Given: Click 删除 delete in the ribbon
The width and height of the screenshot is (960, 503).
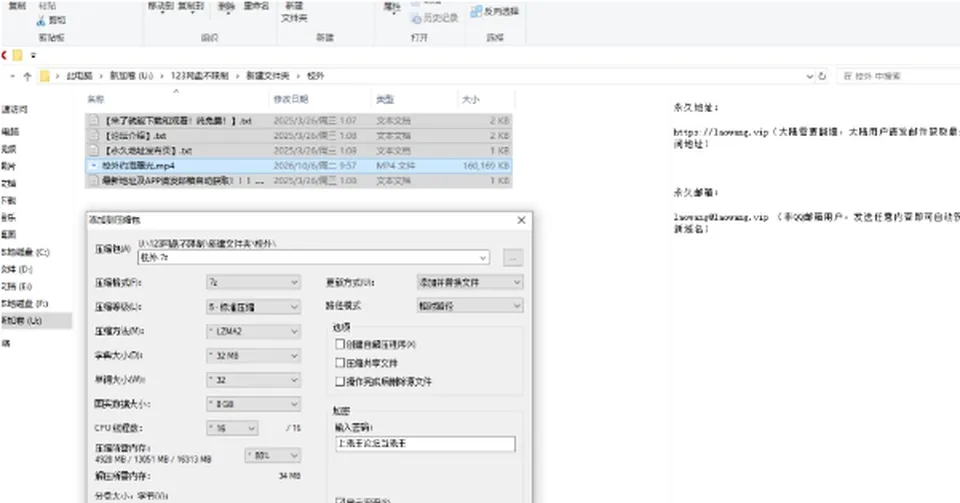Looking at the screenshot, I should coord(226,7).
